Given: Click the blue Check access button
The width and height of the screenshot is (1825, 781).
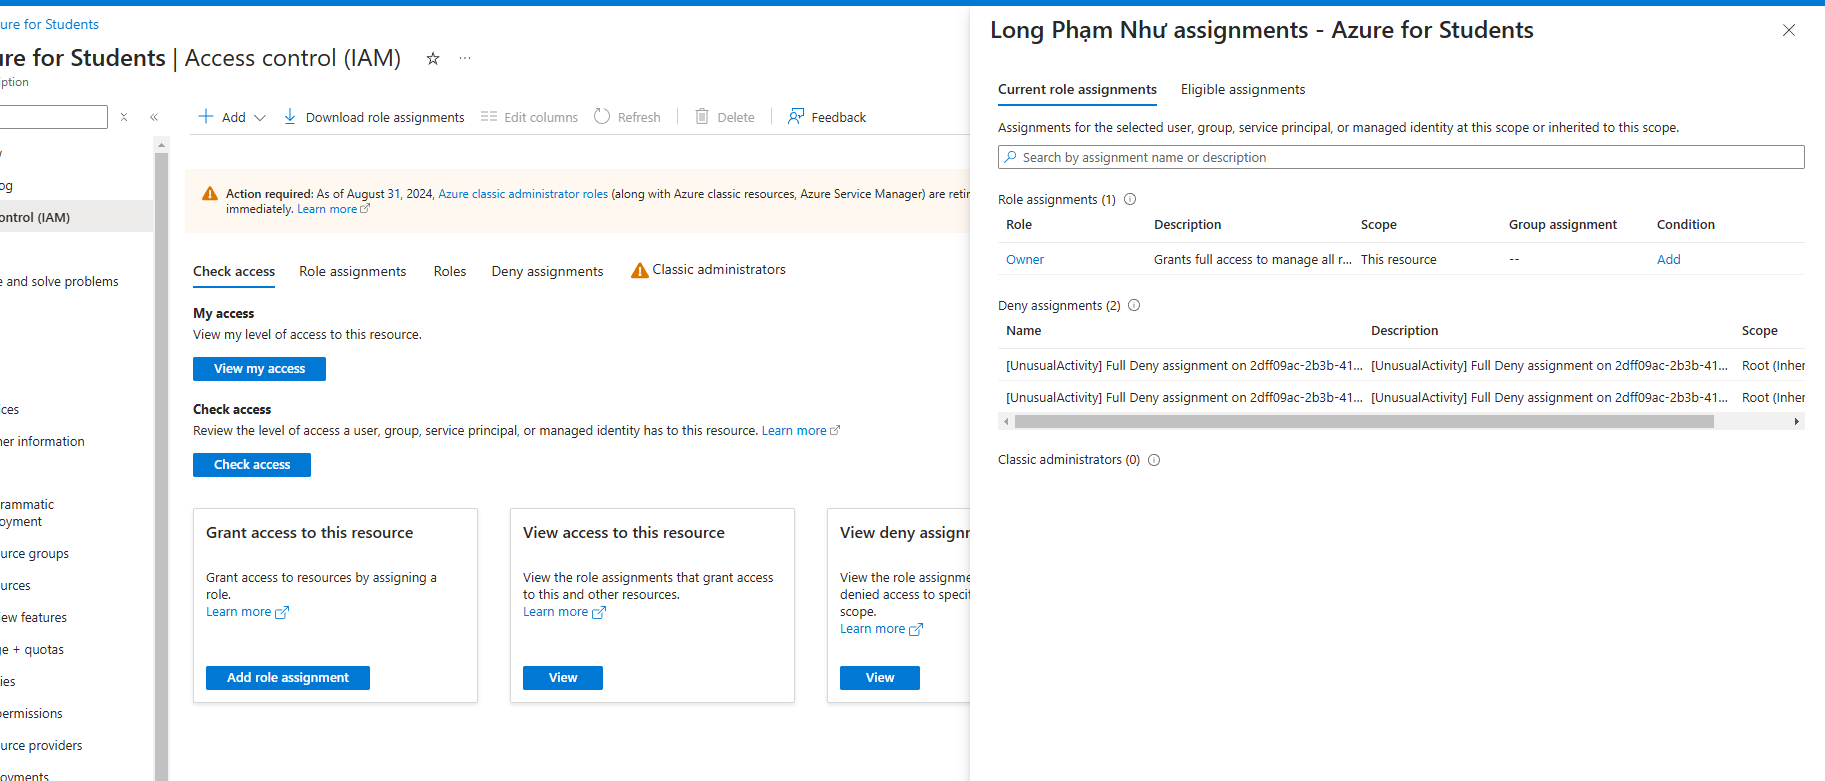Looking at the screenshot, I should [252, 465].
